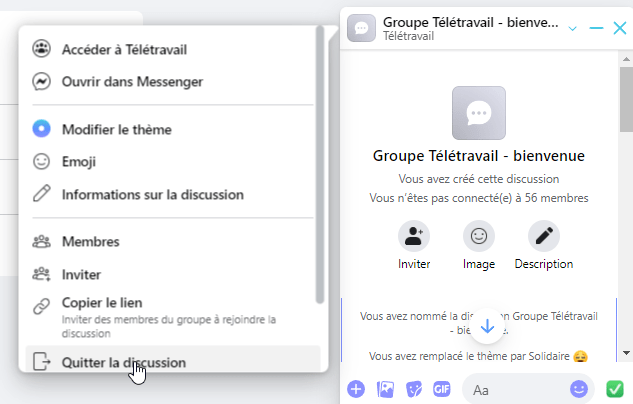Expand chat settings chevron in header
The height and width of the screenshot is (404, 633).
coord(572,28)
